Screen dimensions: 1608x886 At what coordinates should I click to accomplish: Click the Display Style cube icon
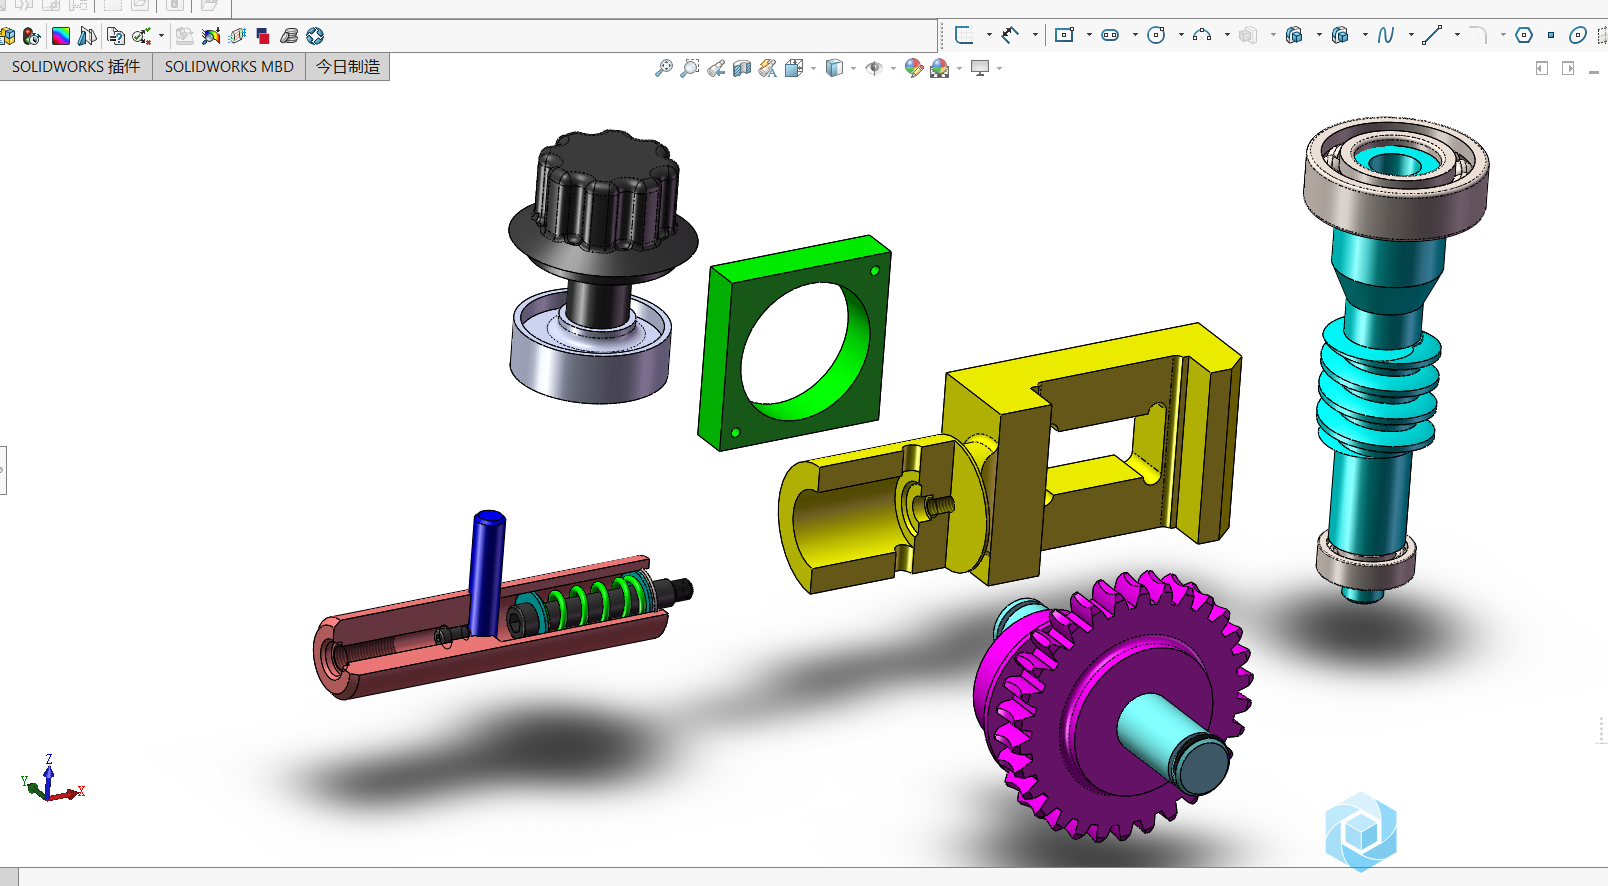coord(834,68)
